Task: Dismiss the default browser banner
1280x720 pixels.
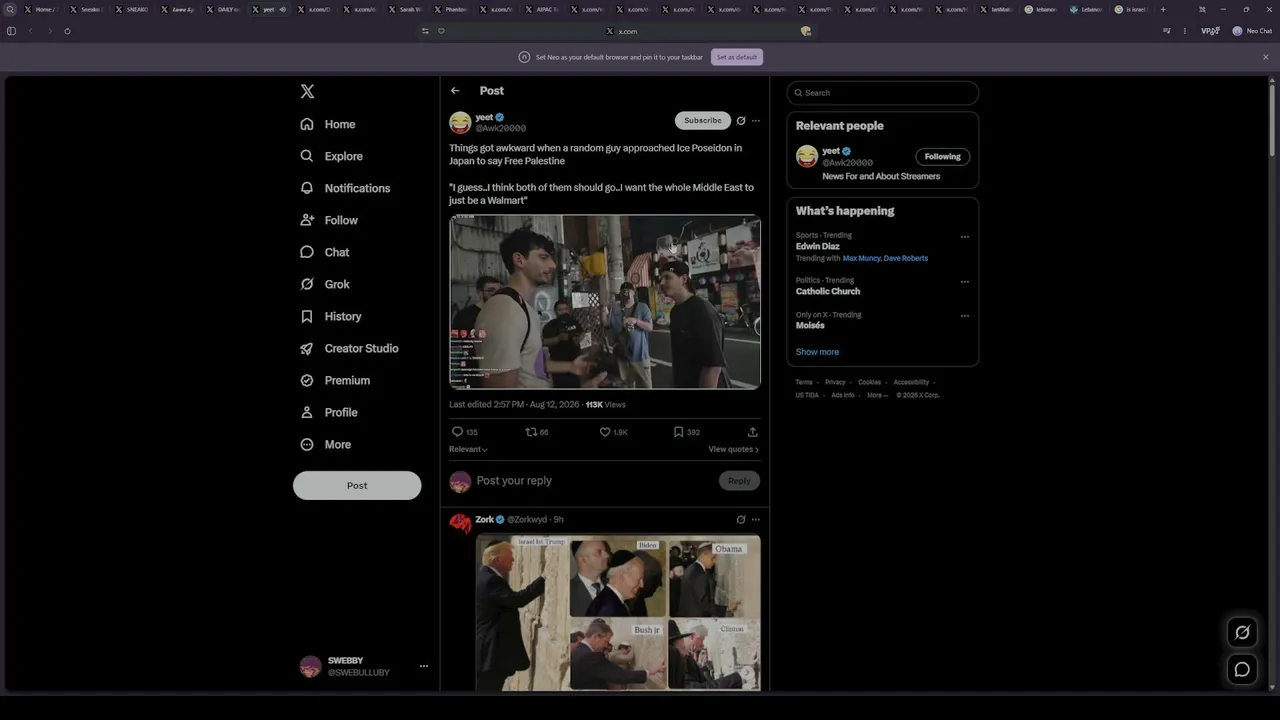Action: 1266,57
